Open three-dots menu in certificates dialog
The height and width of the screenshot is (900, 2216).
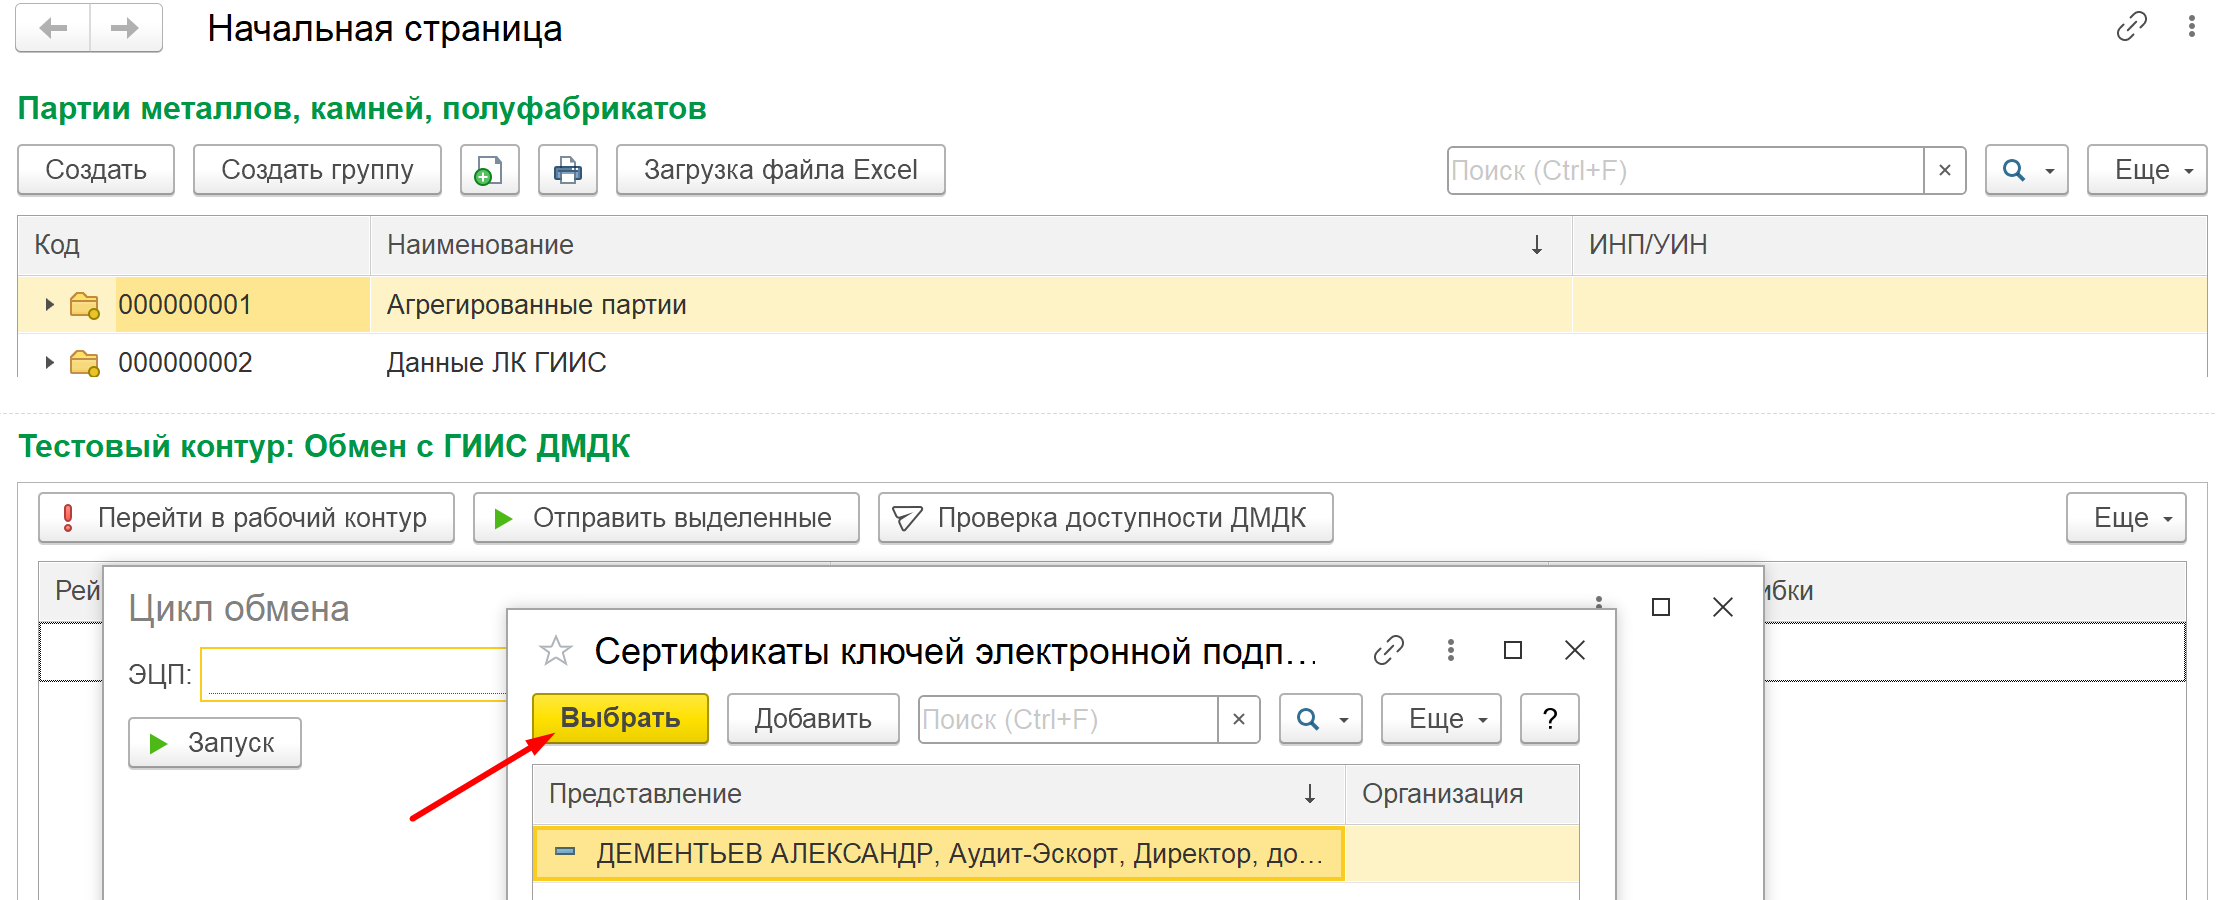pos(1450,651)
